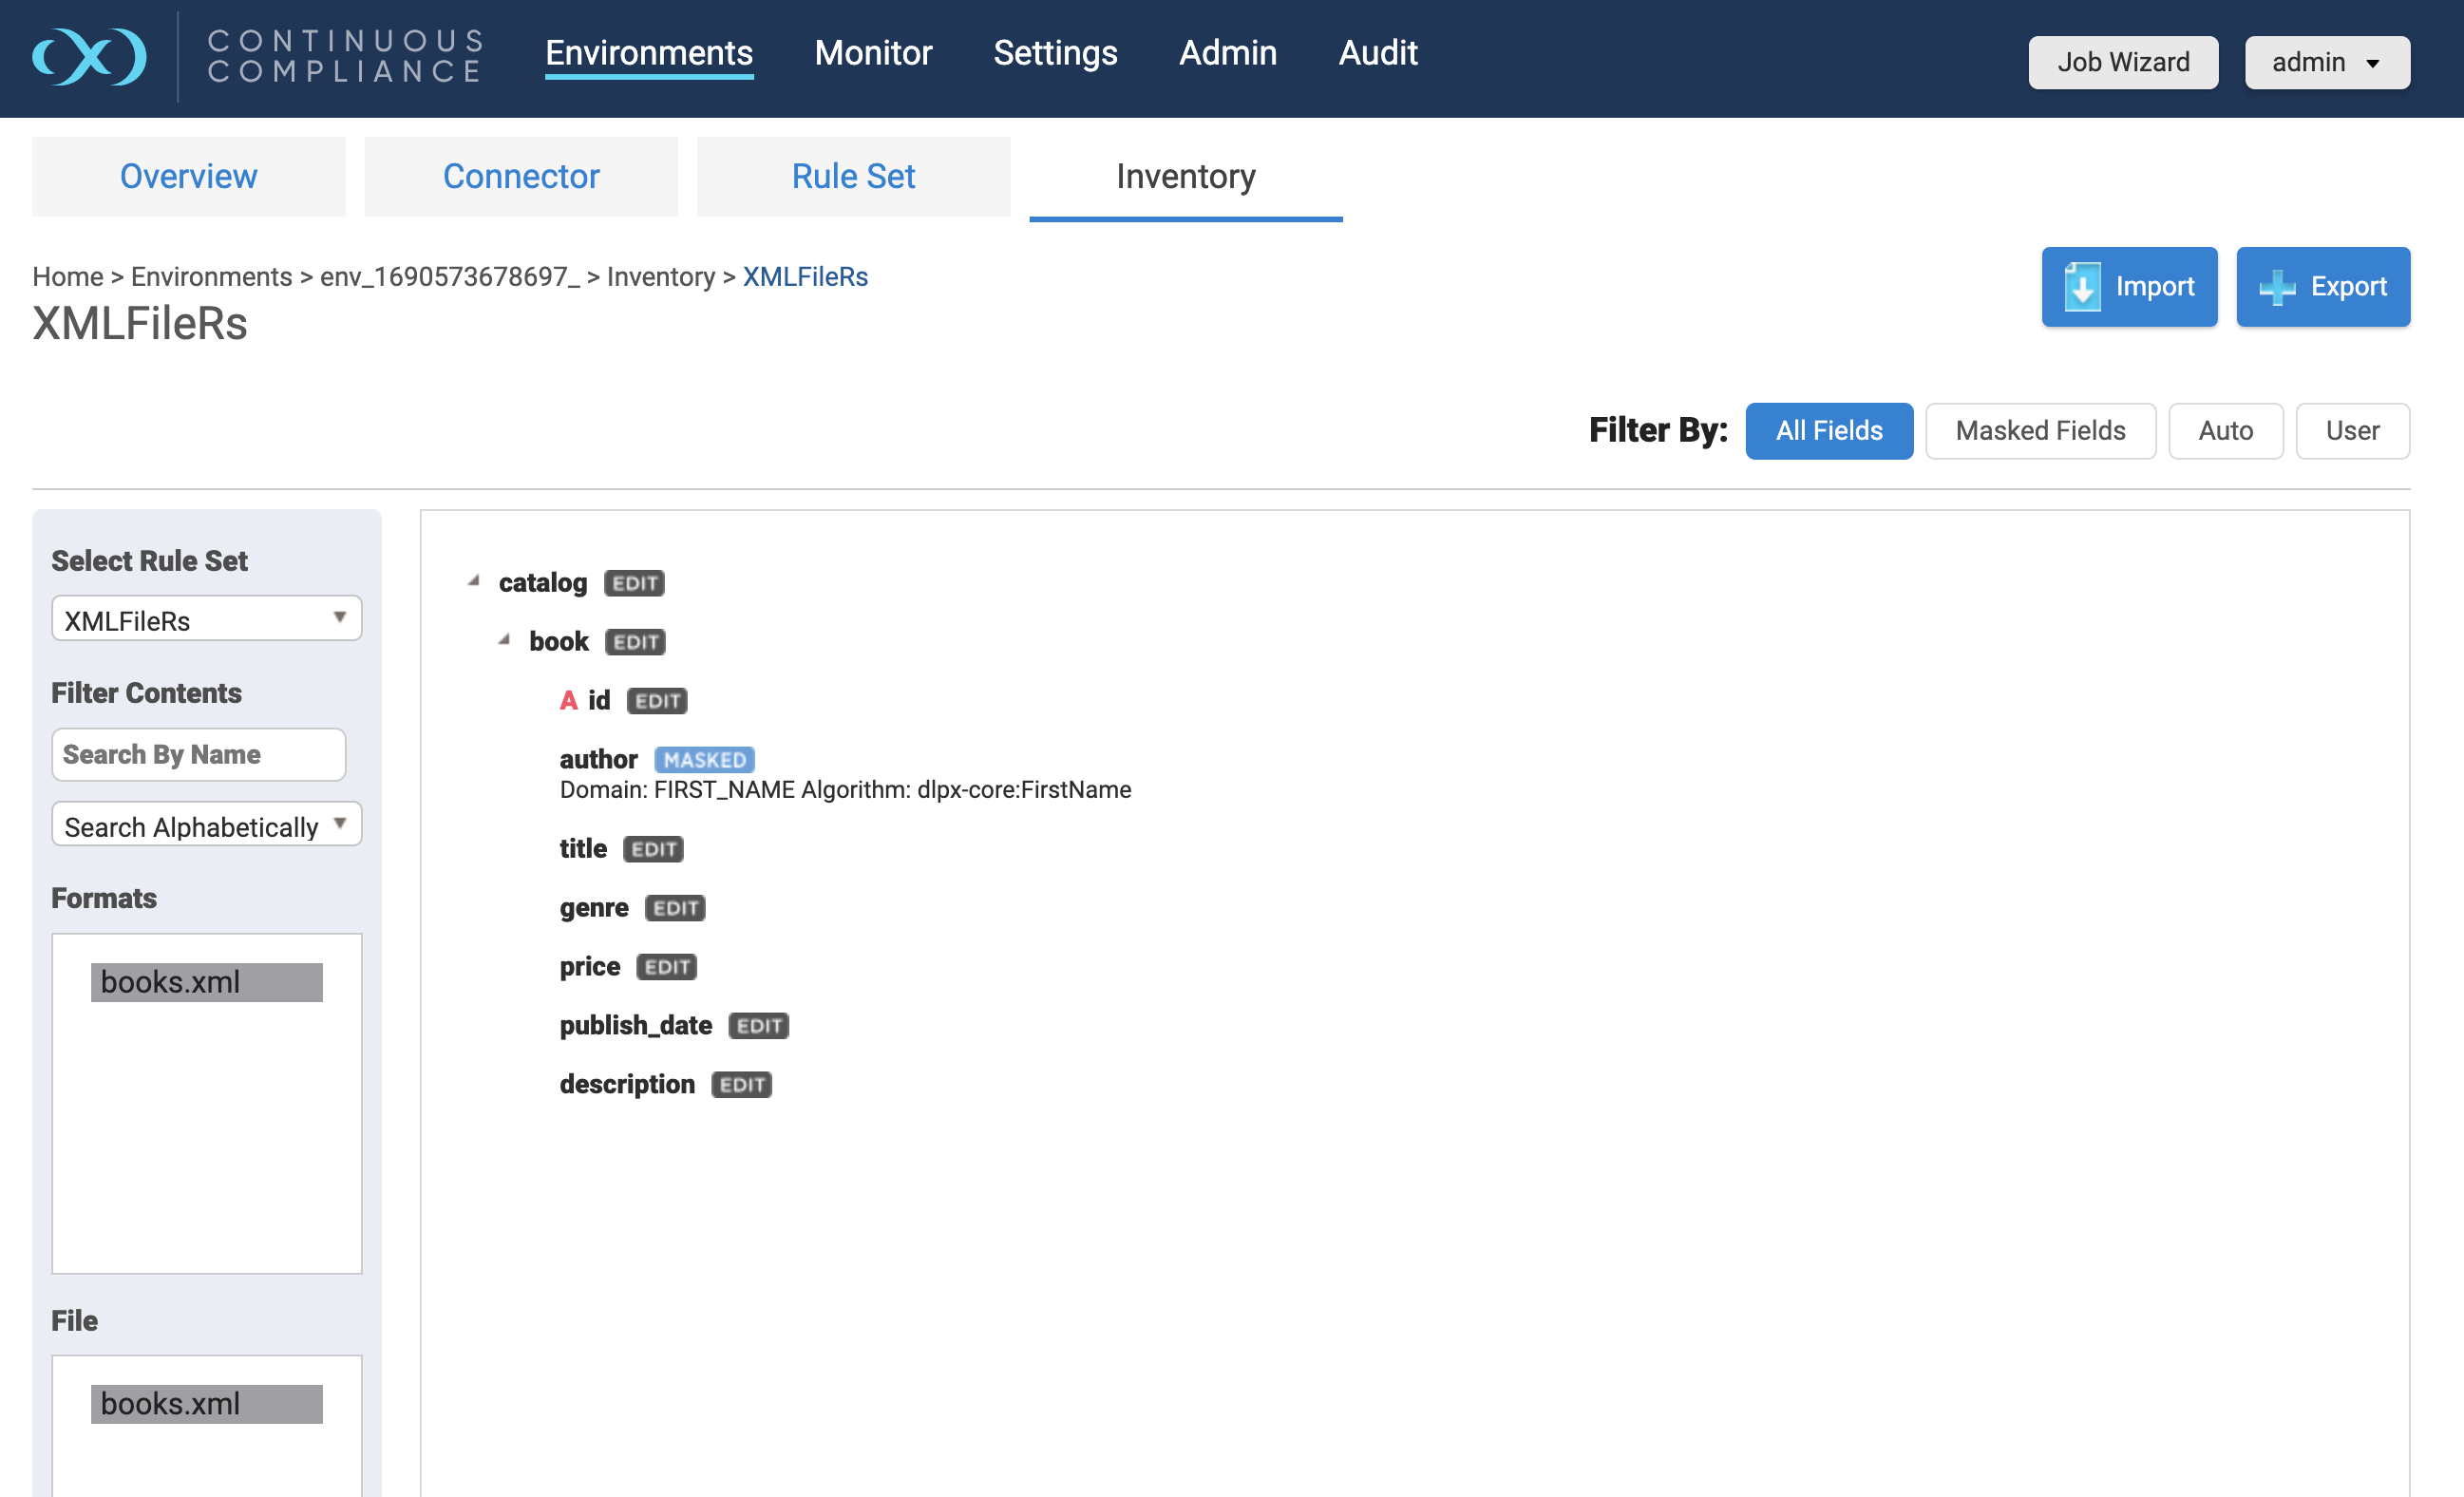2464x1497 pixels.
Task: Switch to the Rule Set tab
Action: click(x=853, y=177)
